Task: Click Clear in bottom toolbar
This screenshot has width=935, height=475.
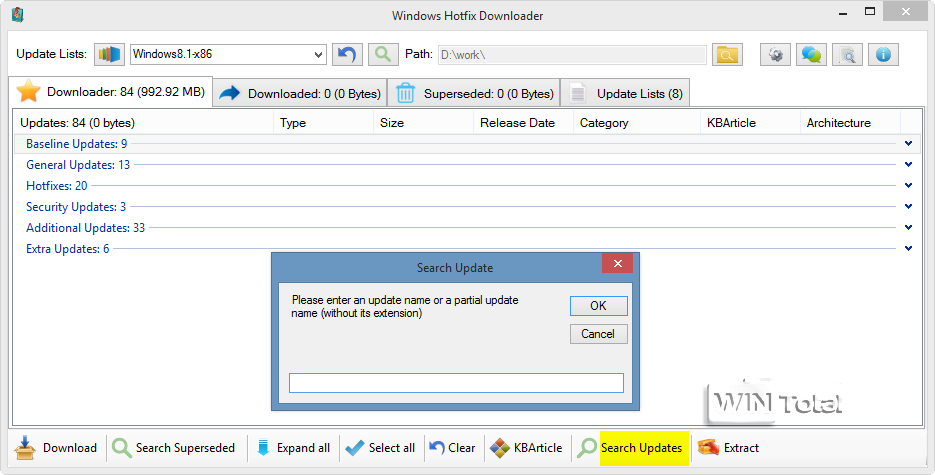Action: point(453,448)
